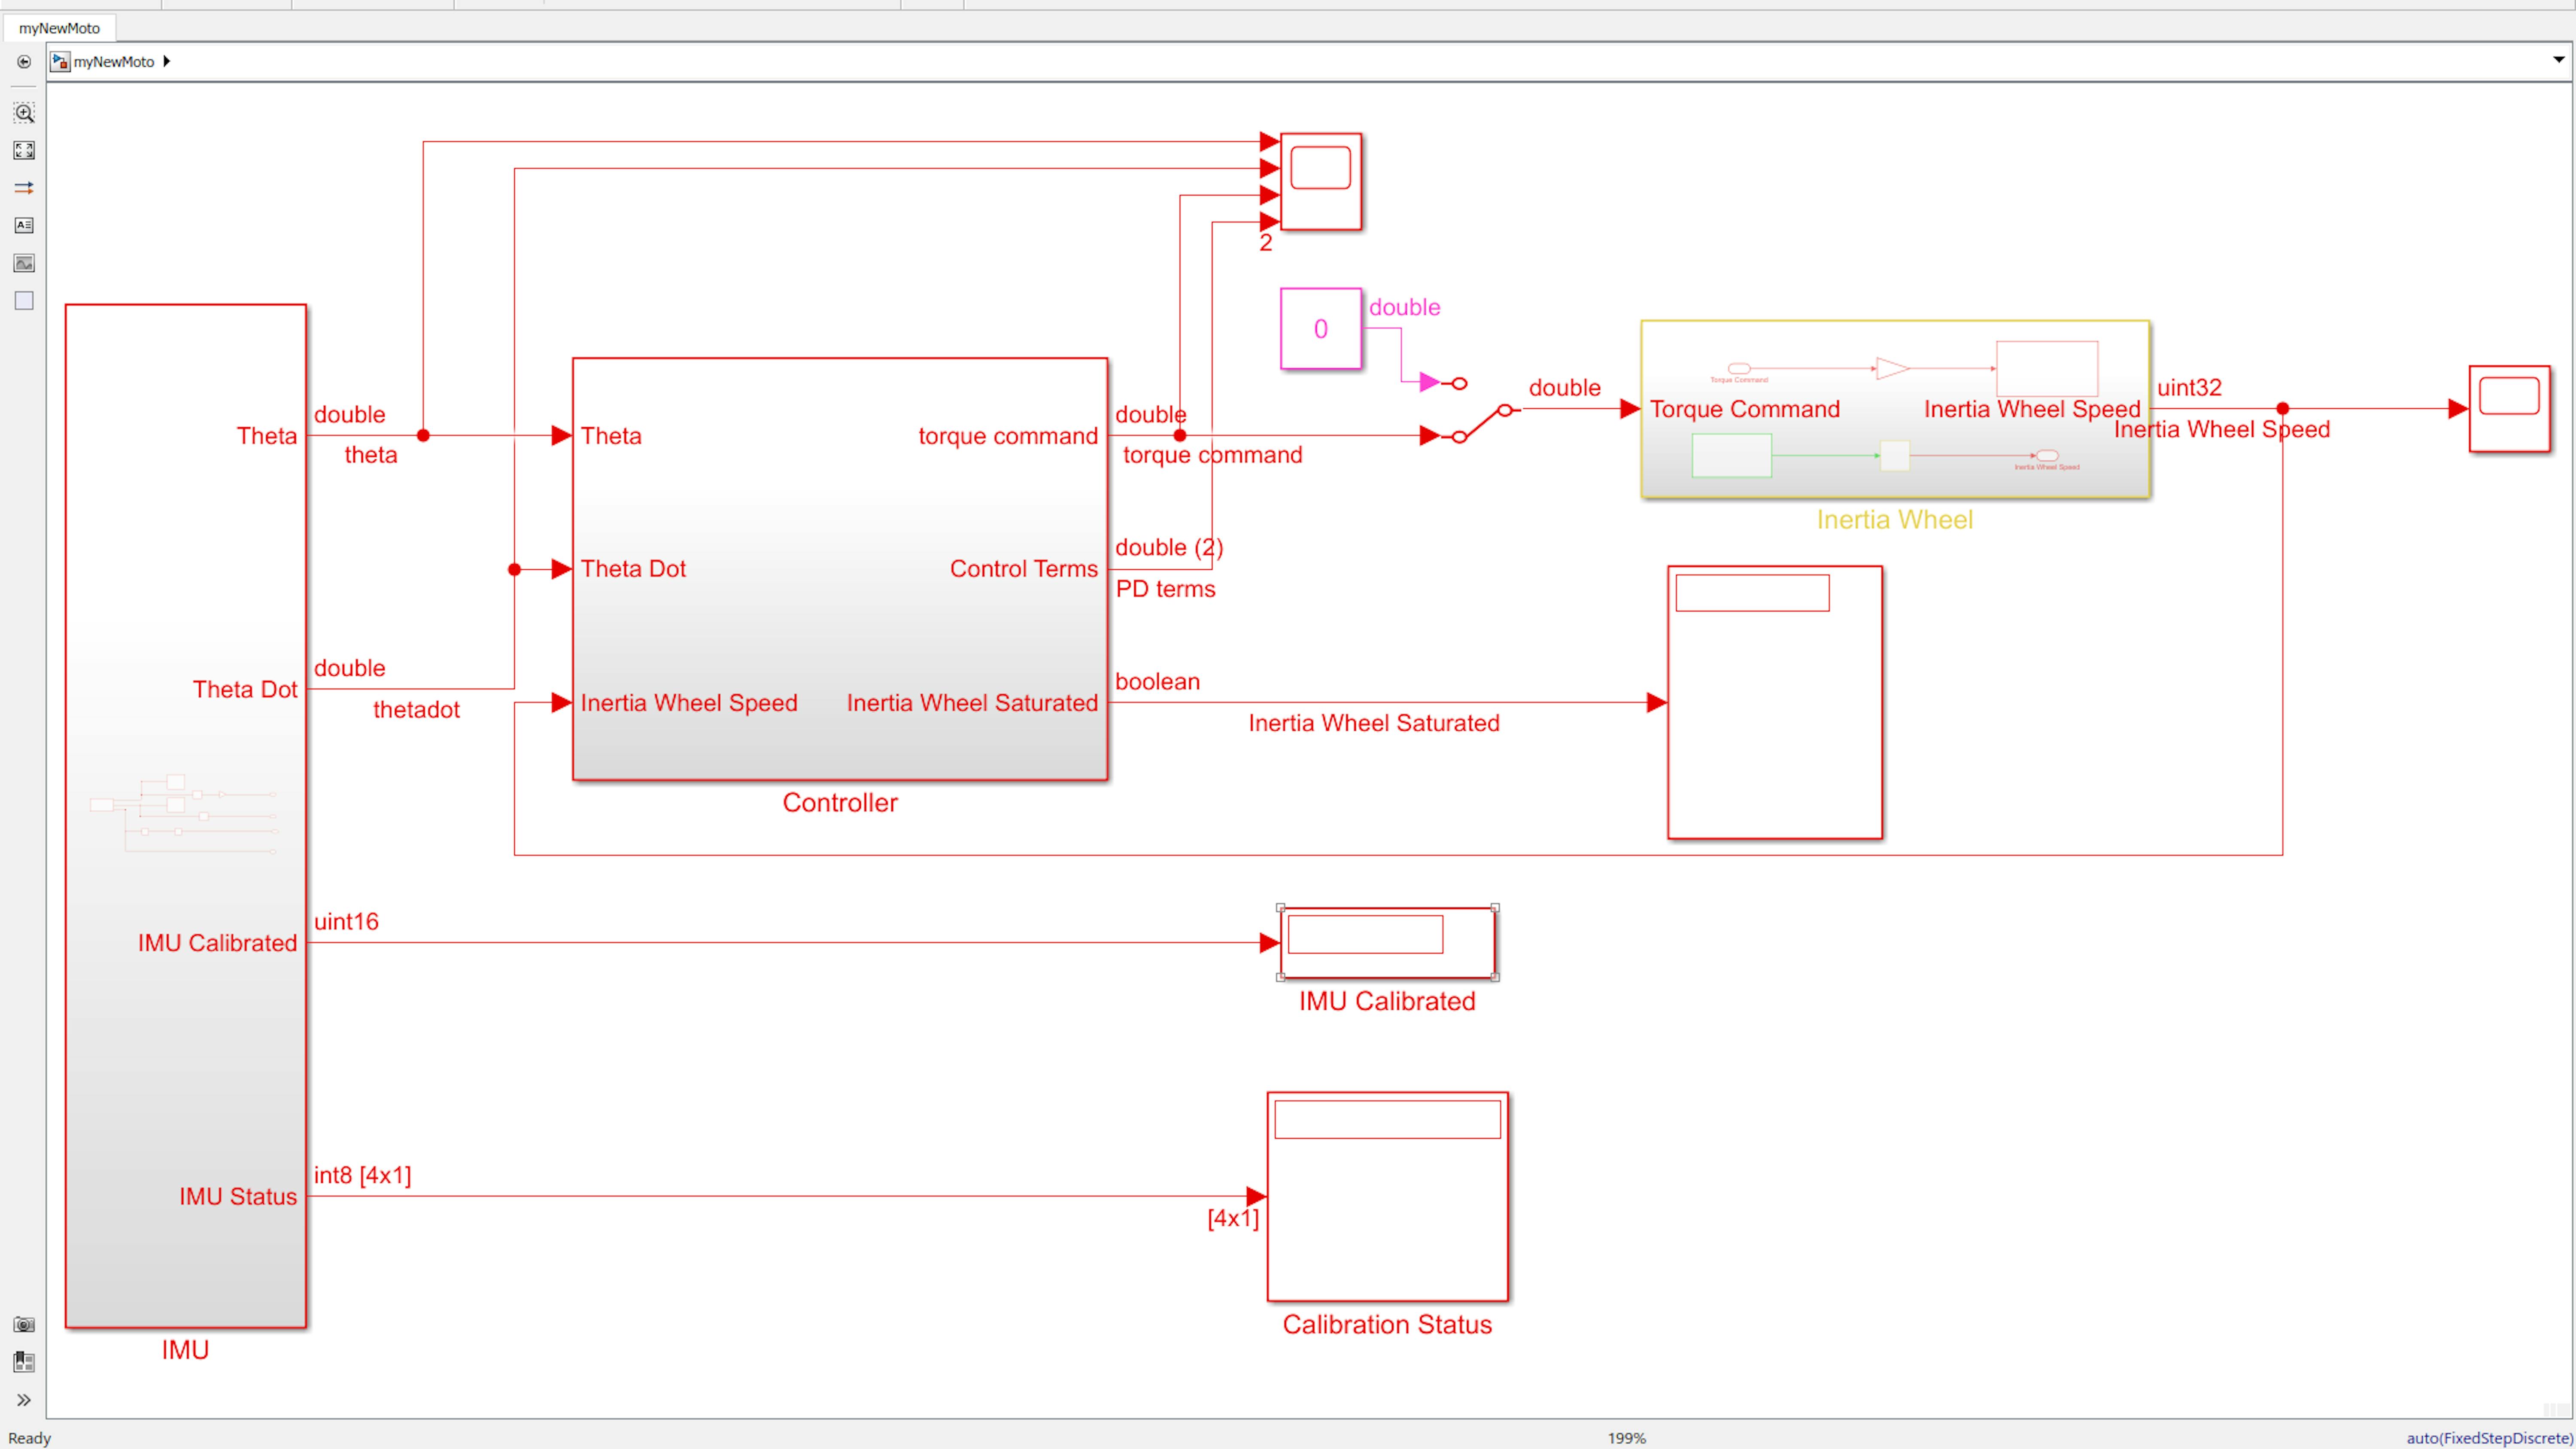The width and height of the screenshot is (2576, 1449).
Task: Click the Scope block after Inertia Wheel Speed
Action: pos(2509,409)
